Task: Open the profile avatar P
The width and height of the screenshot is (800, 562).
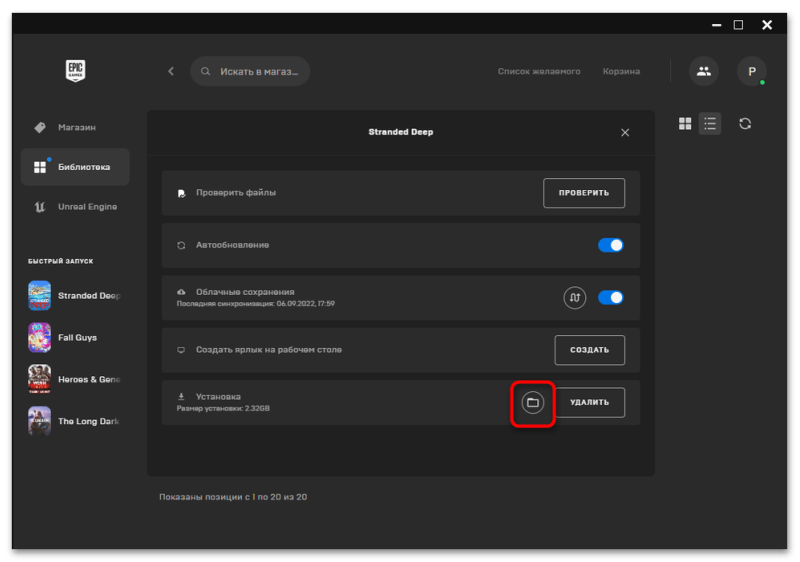Action: pos(752,71)
